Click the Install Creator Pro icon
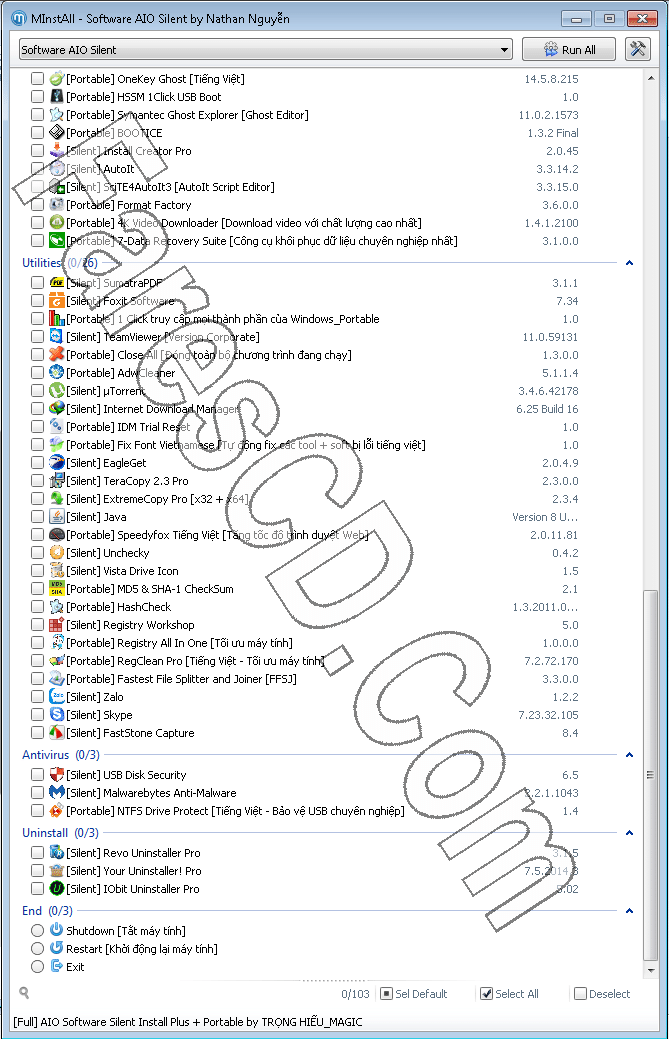669x1039 pixels. [x=57, y=150]
